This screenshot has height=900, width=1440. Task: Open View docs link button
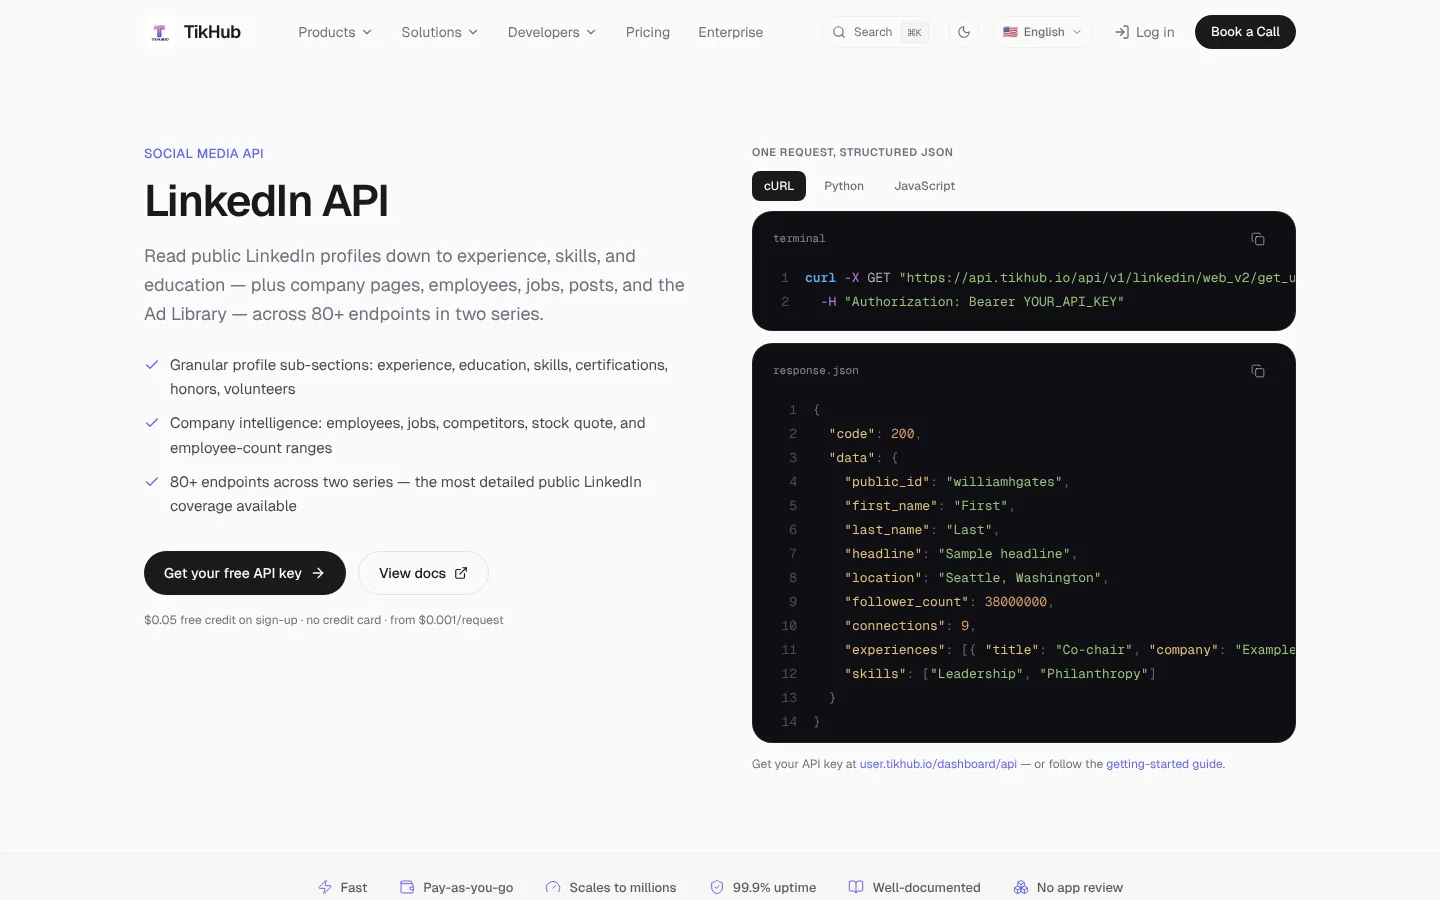(423, 573)
